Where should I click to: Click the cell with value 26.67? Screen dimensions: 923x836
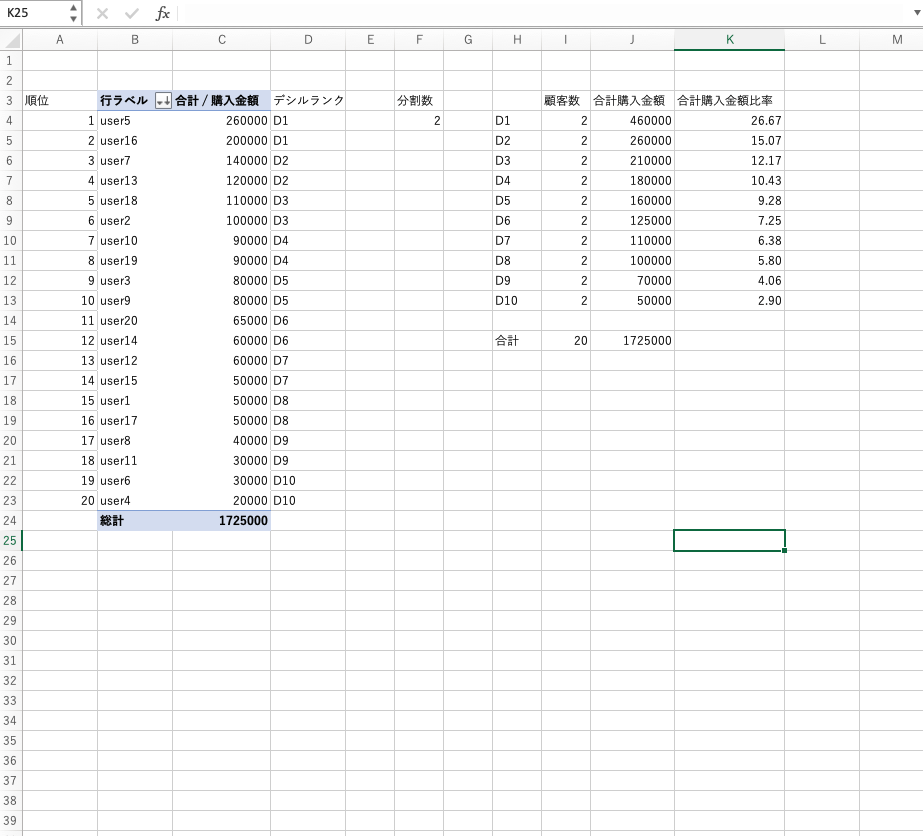[729, 121]
